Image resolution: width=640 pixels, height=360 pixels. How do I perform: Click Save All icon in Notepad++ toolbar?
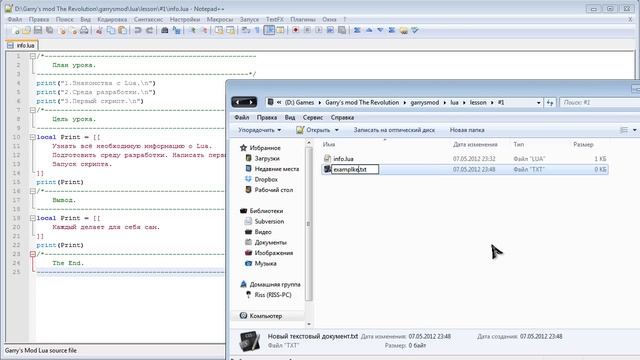tap(49, 30)
